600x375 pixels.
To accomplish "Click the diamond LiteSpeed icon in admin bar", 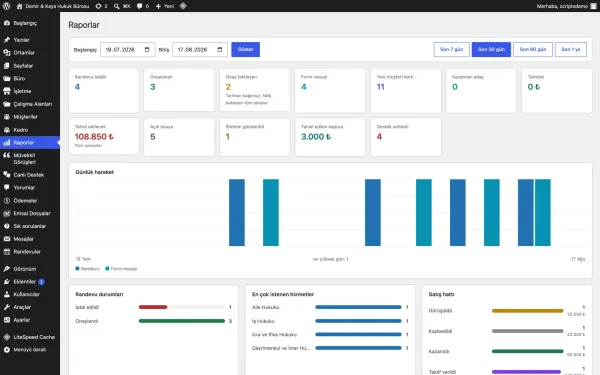I will 183,6.
